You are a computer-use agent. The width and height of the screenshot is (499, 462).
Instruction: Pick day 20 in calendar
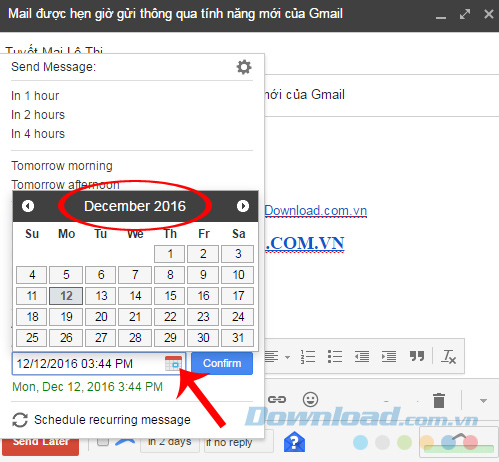pos(101,317)
